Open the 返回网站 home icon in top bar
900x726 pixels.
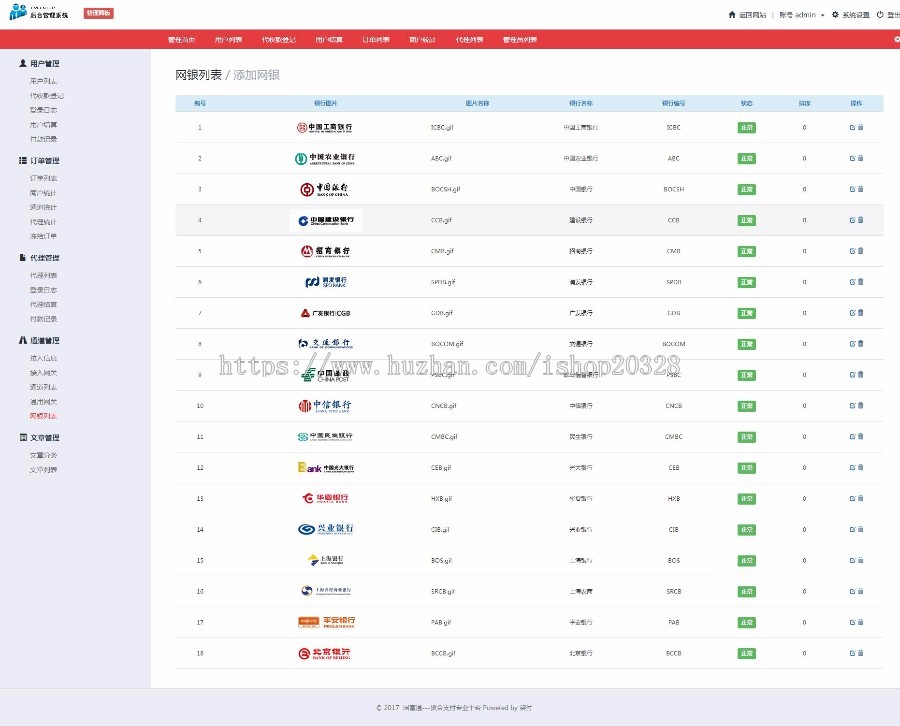pos(732,14)
